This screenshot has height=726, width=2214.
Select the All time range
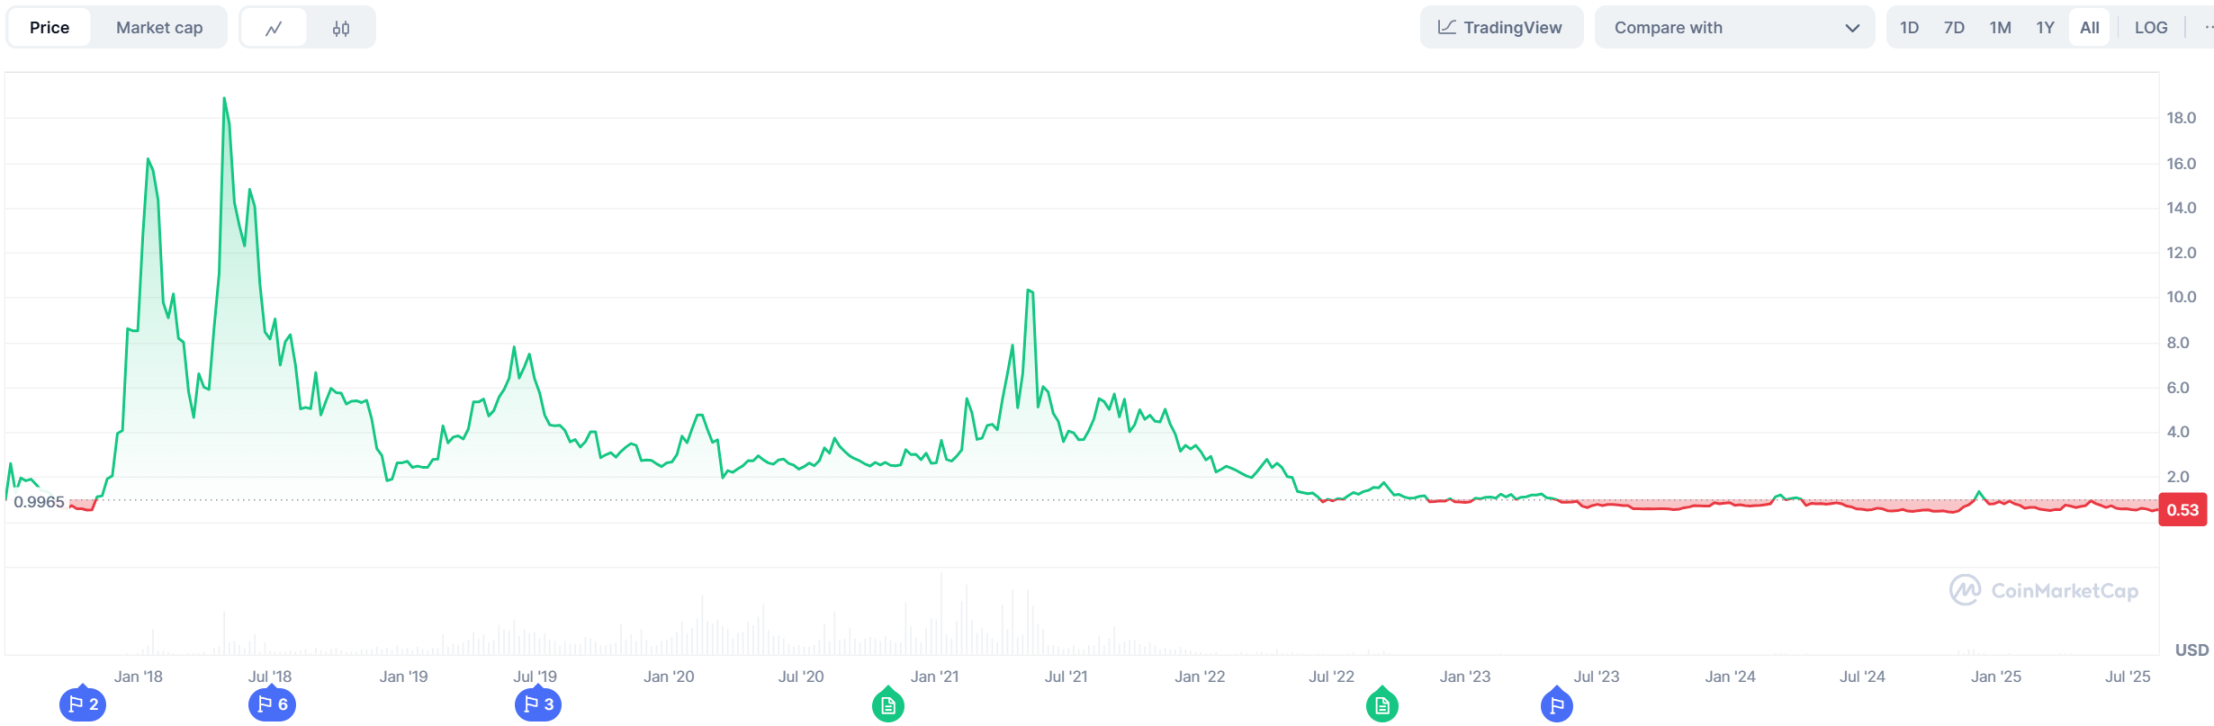(x=2089, y=28)
